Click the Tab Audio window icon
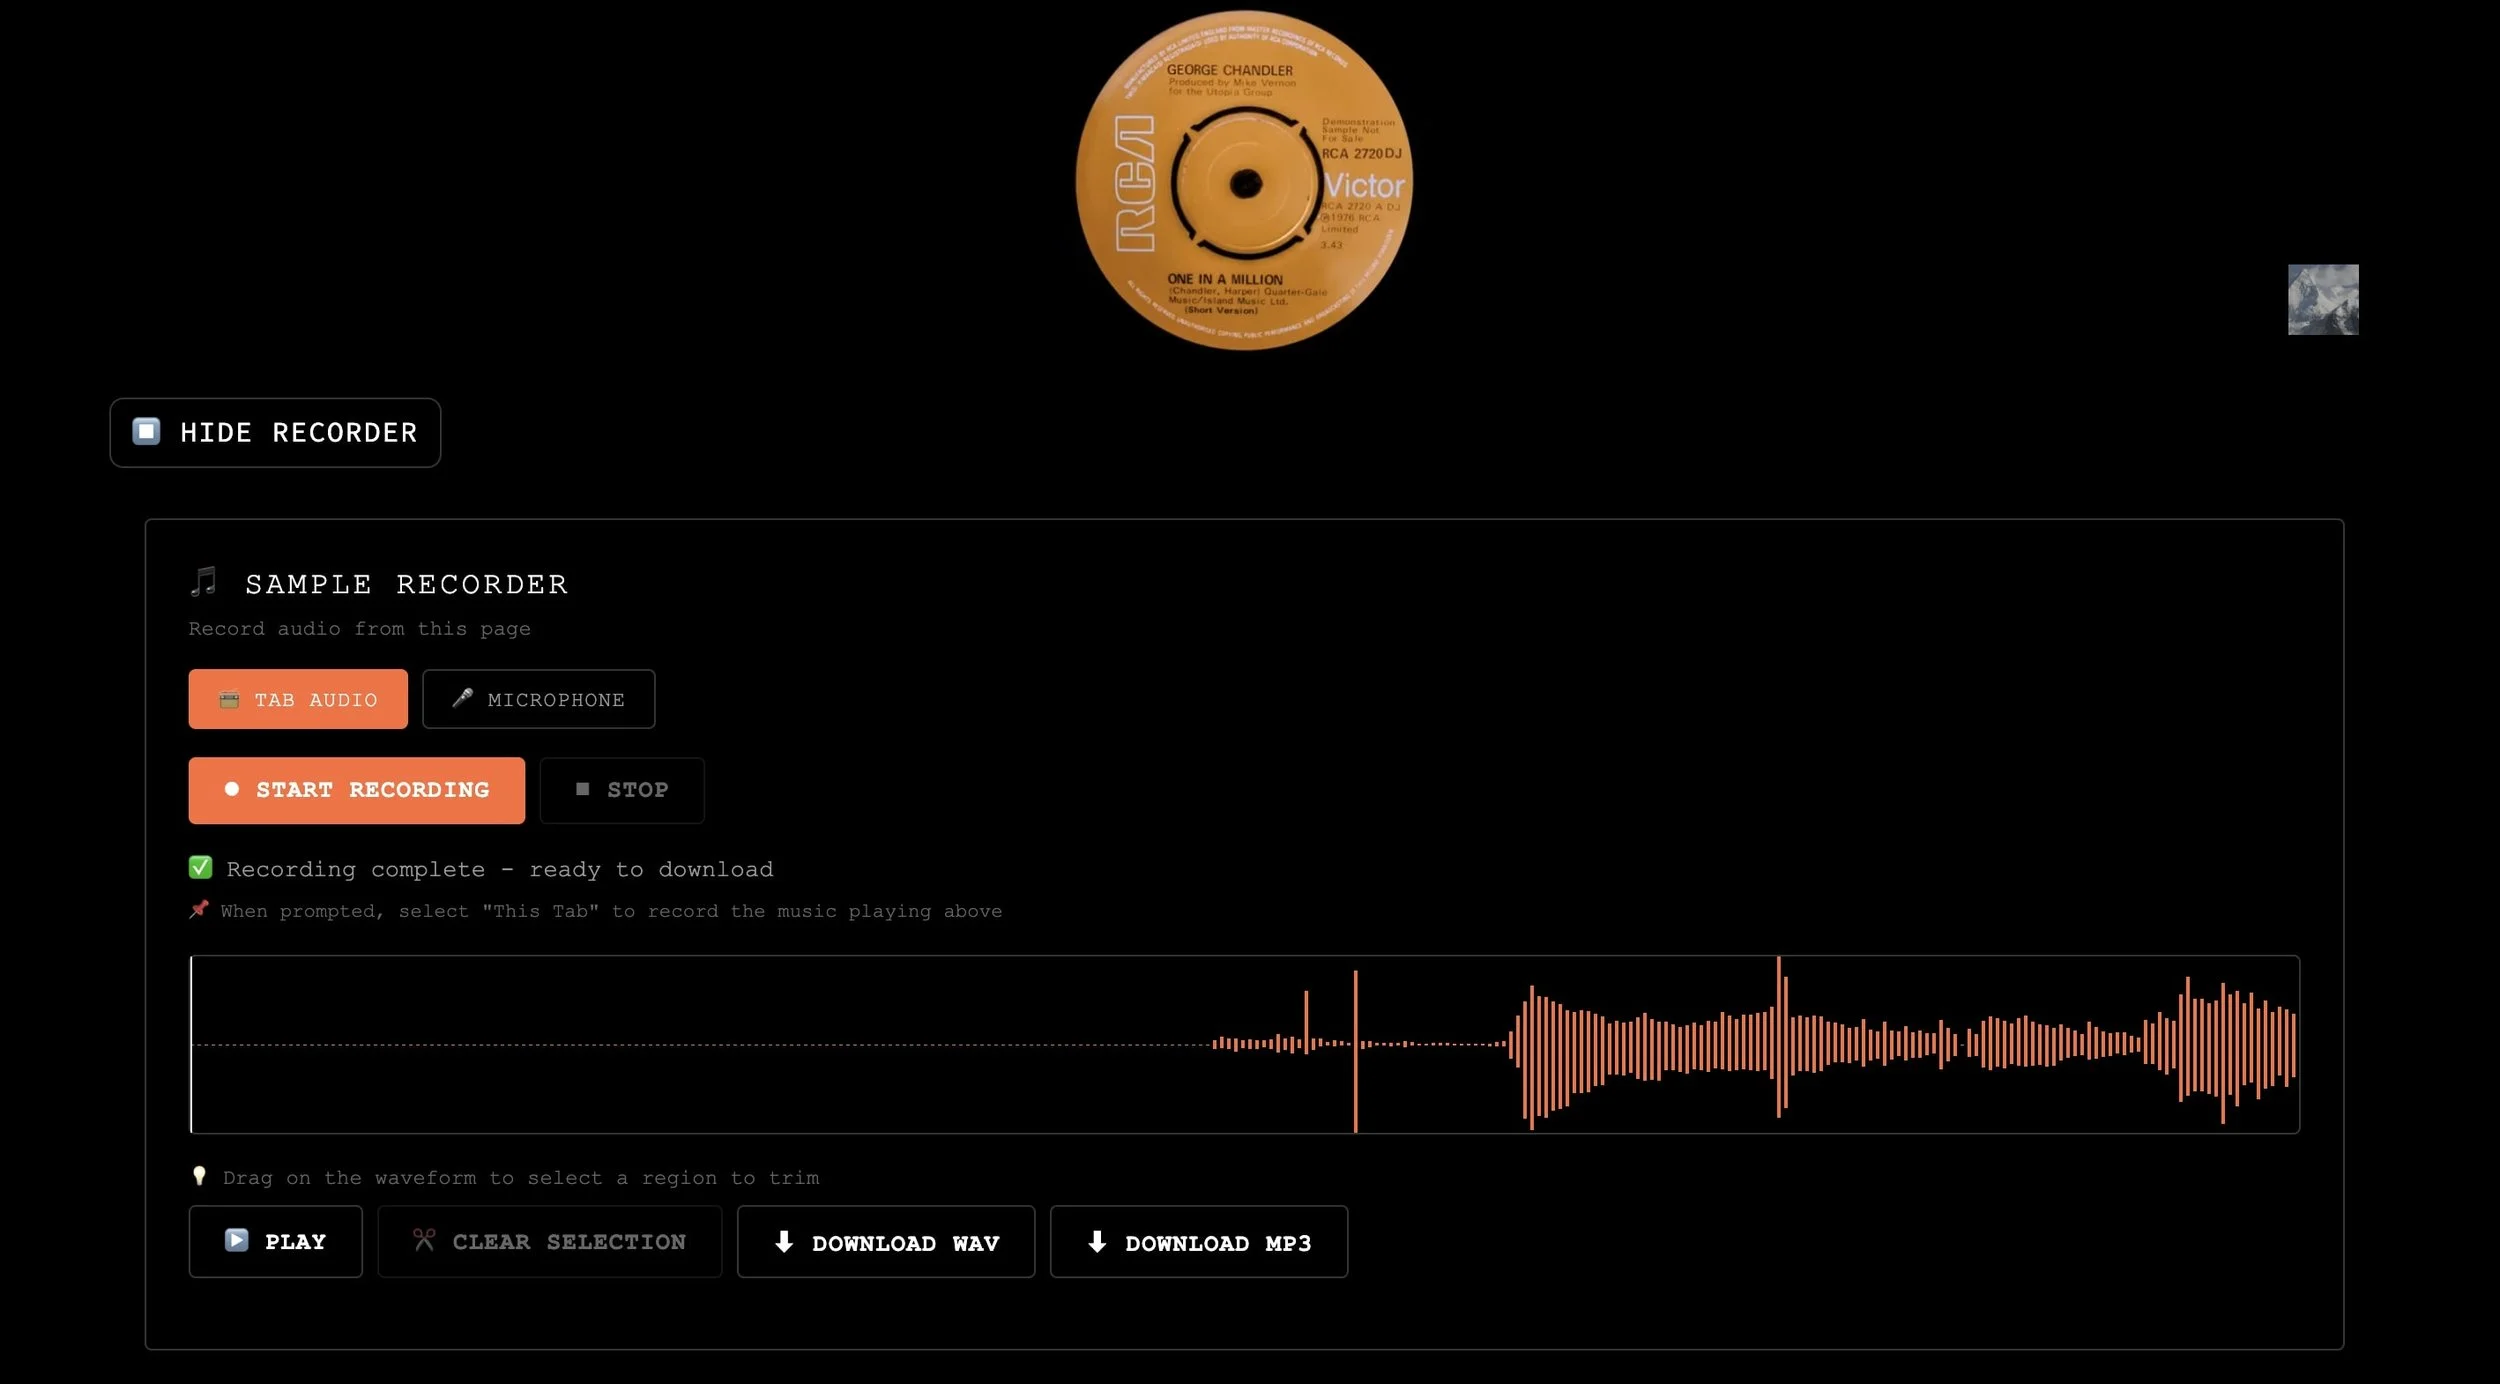The height and width of the screenshot is (1384, 2500). tap(229, 700)
